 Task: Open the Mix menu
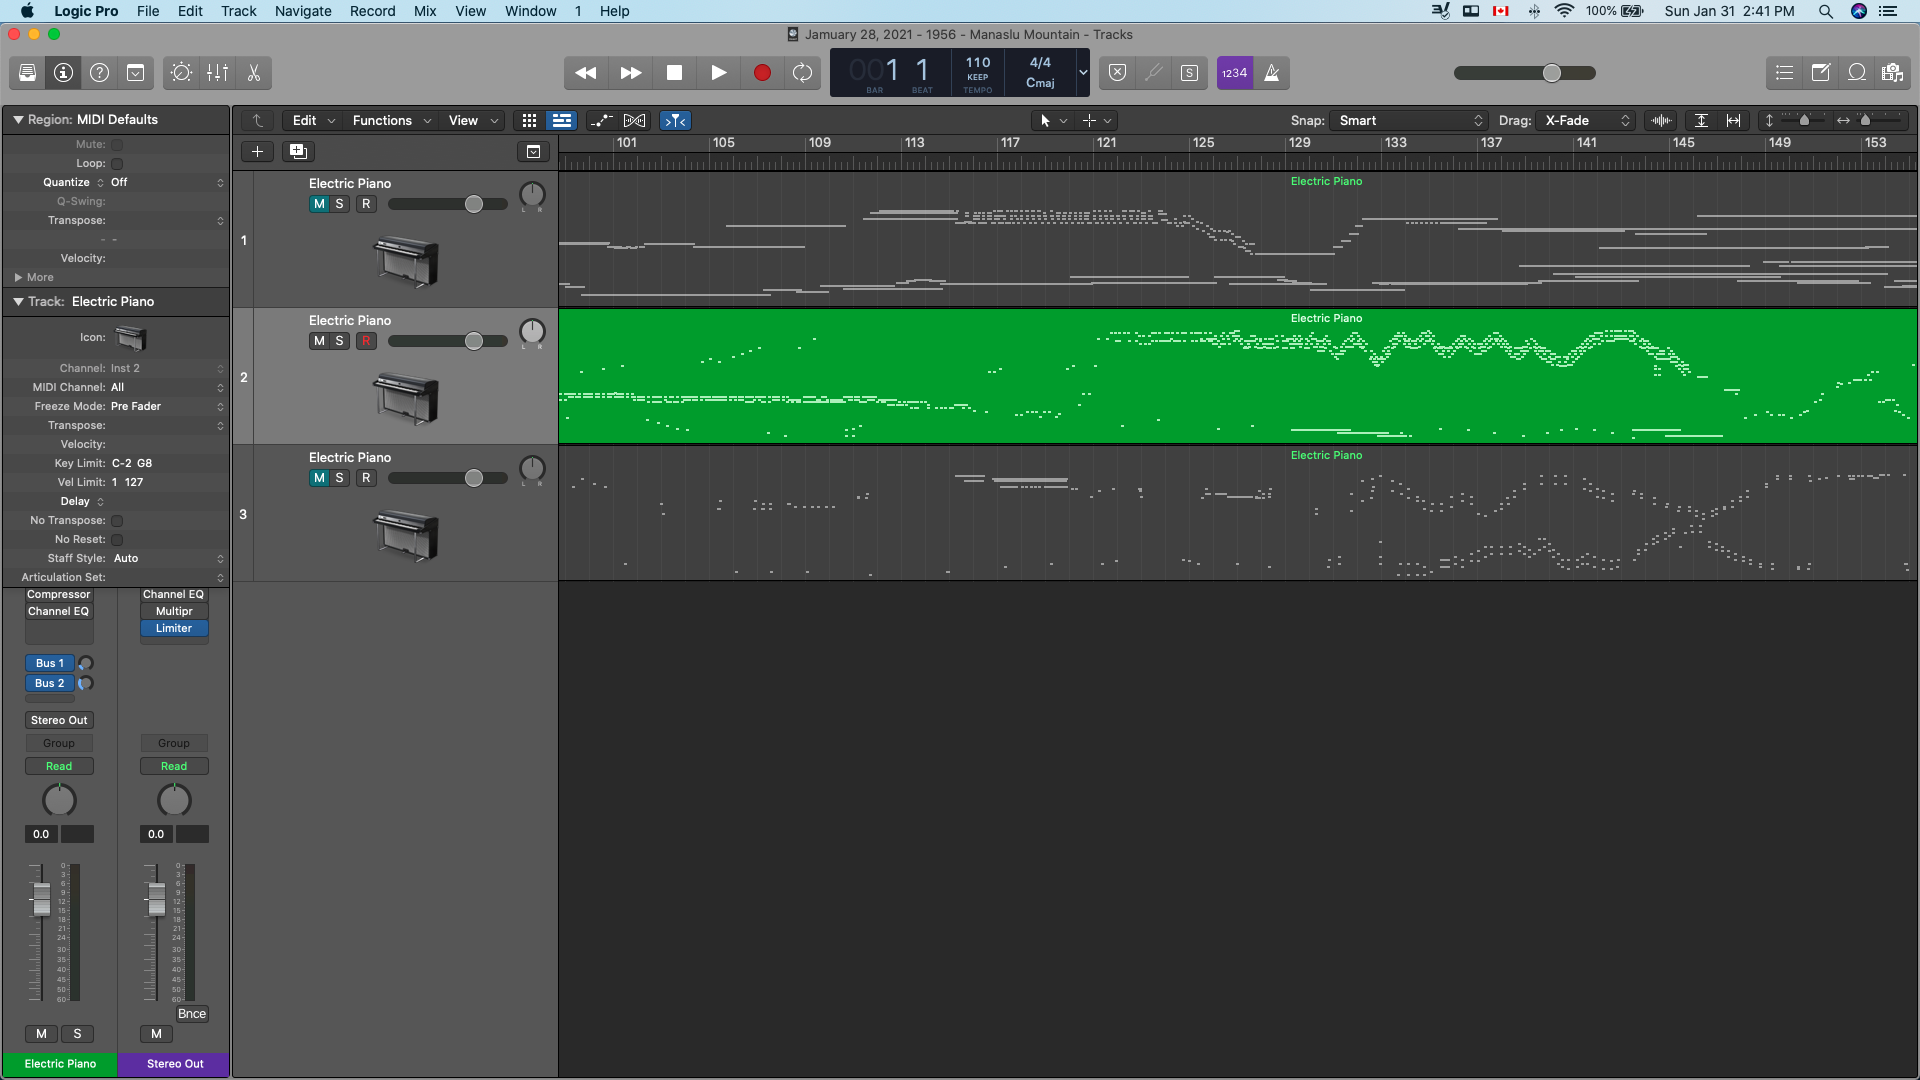click(x=425, y=11)
